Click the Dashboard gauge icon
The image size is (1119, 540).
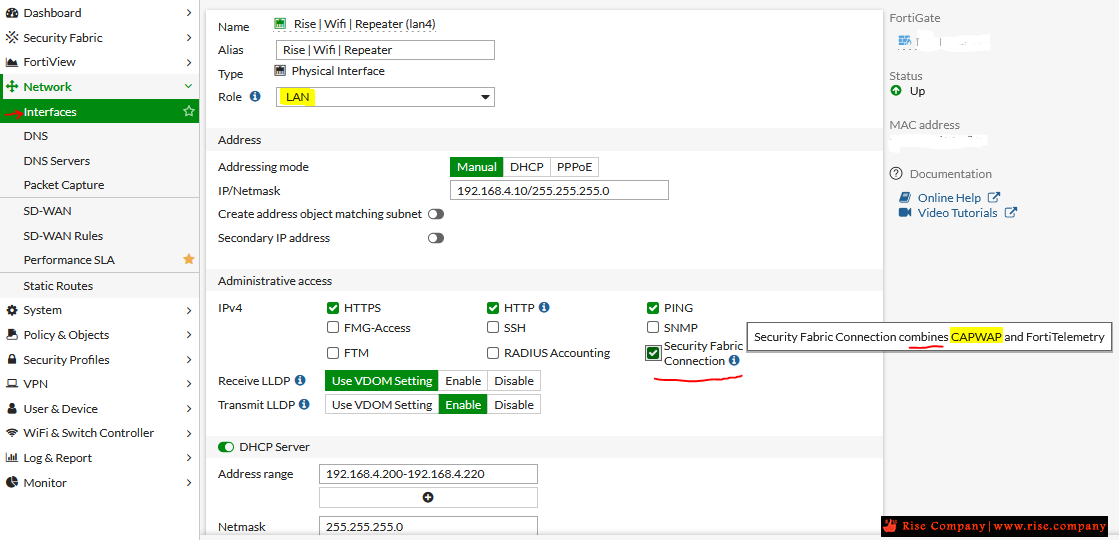click(x=11, y=13)
